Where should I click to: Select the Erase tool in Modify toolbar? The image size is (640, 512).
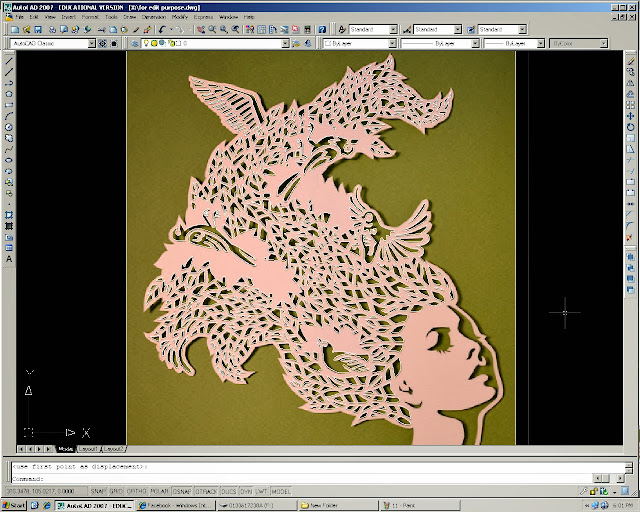point(631,61)
